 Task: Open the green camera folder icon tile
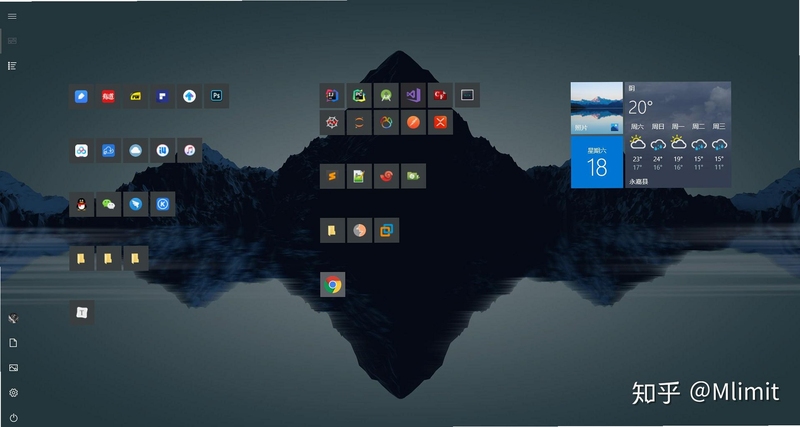tap(413, 177)
